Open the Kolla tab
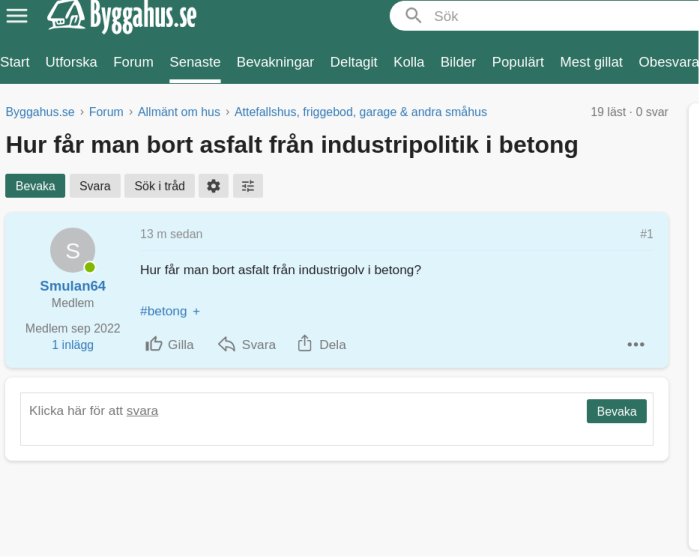Screen dimensions: 700x558 pyautogui.click(x=408, y=62)
